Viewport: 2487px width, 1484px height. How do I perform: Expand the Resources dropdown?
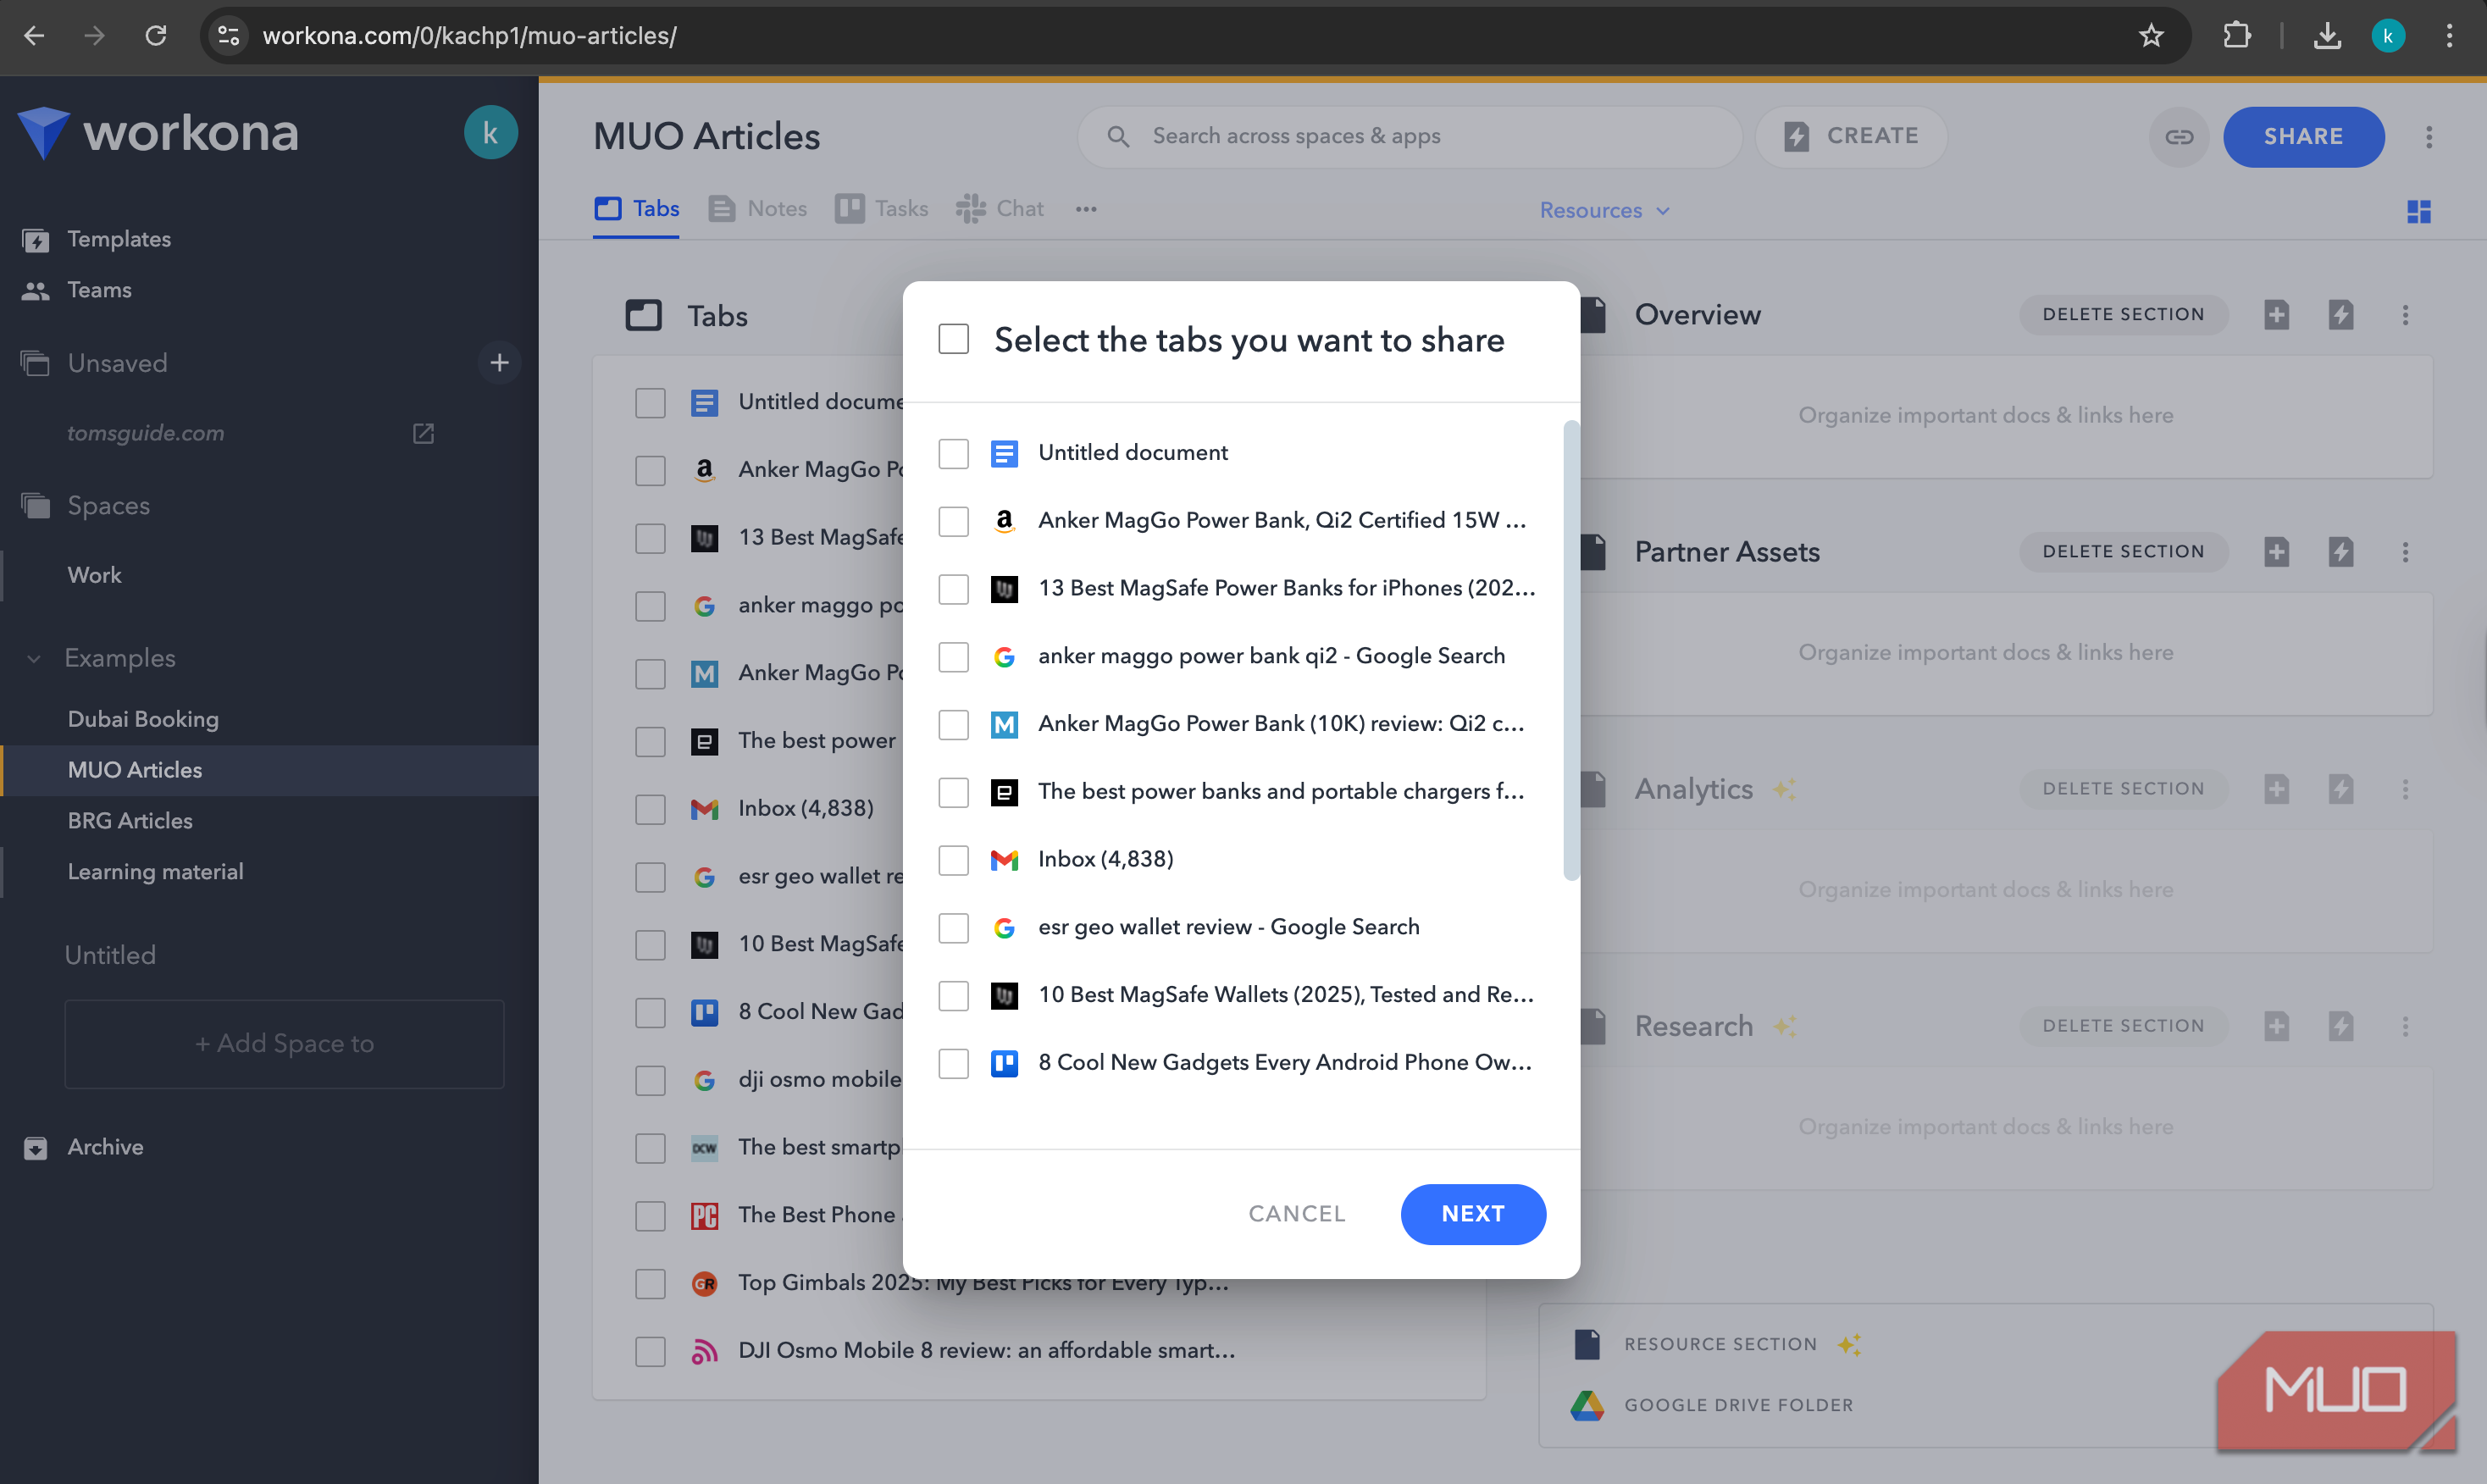click(x=1604, y=210)
